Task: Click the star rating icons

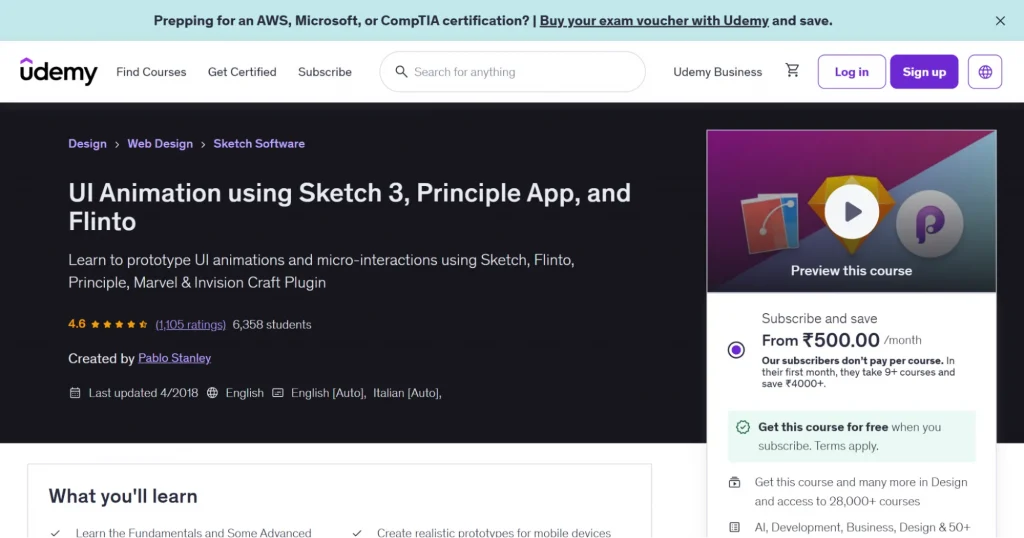Action: pos(119,324)
